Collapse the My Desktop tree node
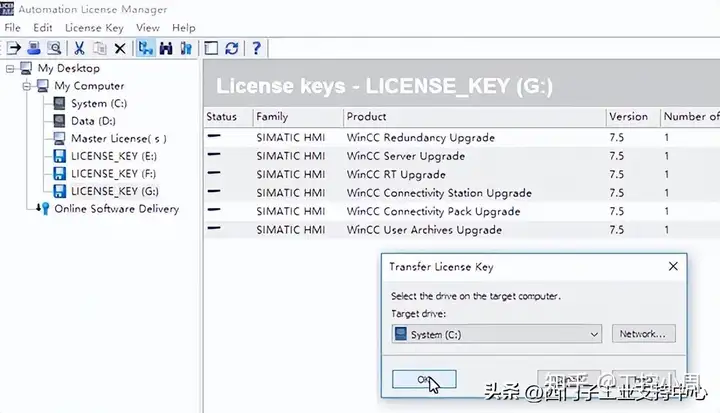This screenshot has width=720, height=413. pos(10,68)
